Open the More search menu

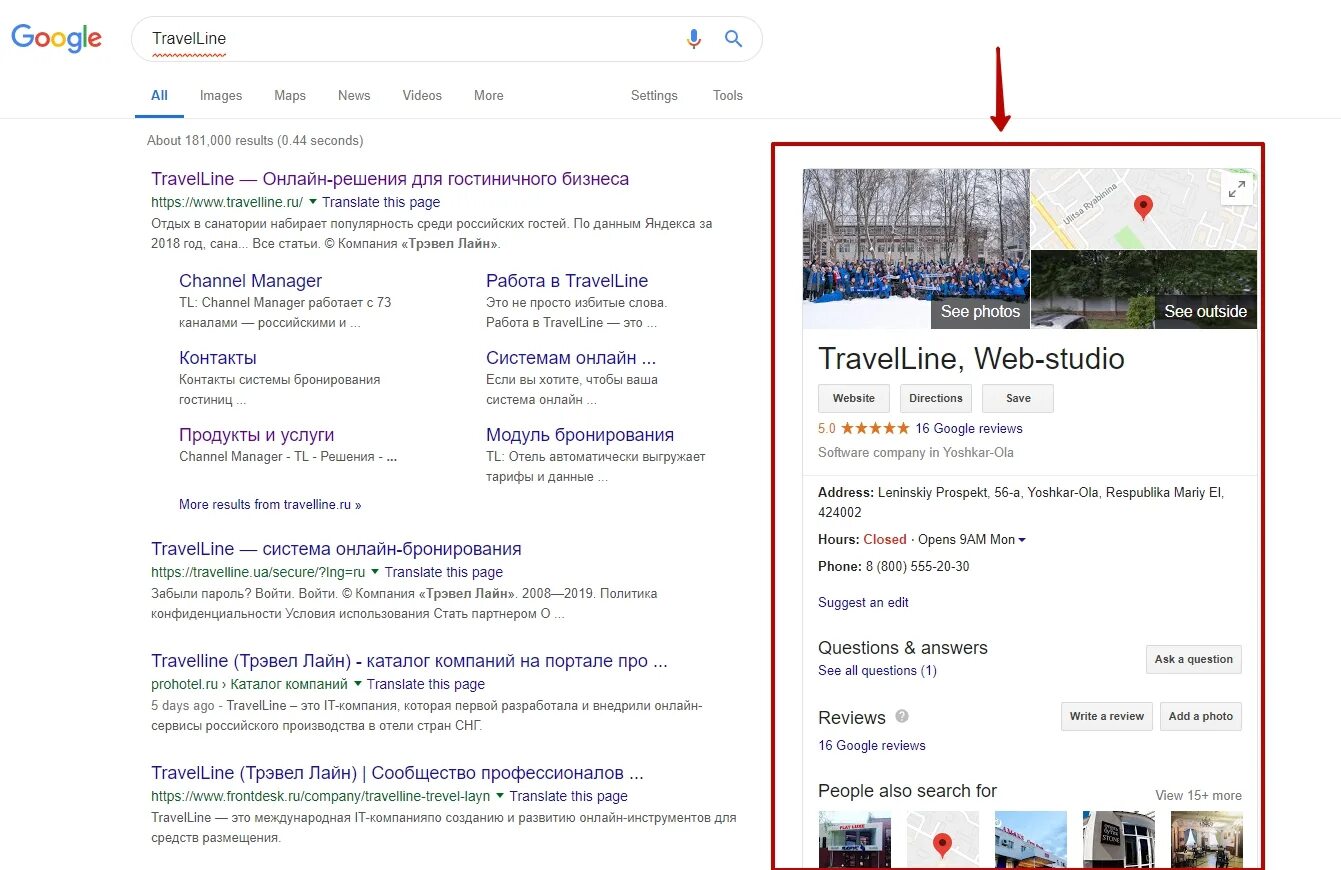pos(489,95)
